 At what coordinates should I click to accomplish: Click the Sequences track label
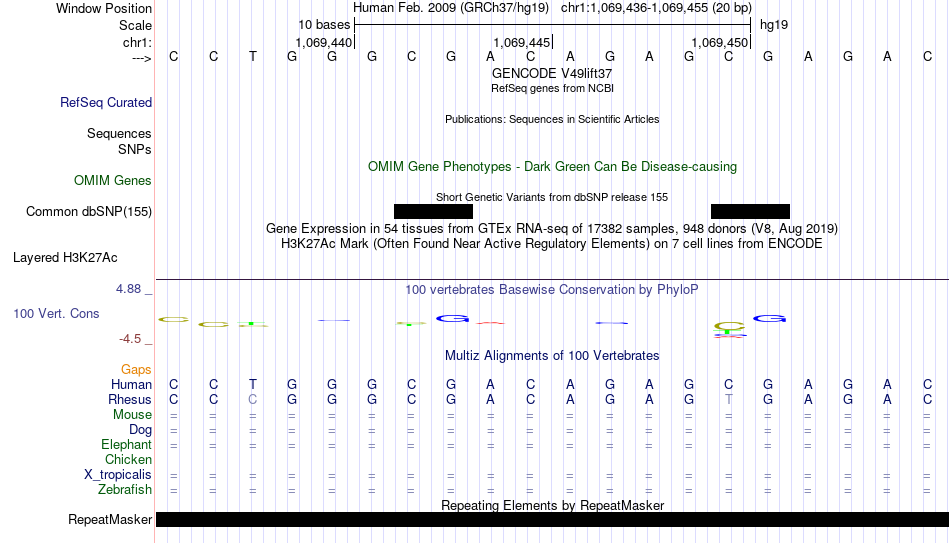[x=119, y=133]
